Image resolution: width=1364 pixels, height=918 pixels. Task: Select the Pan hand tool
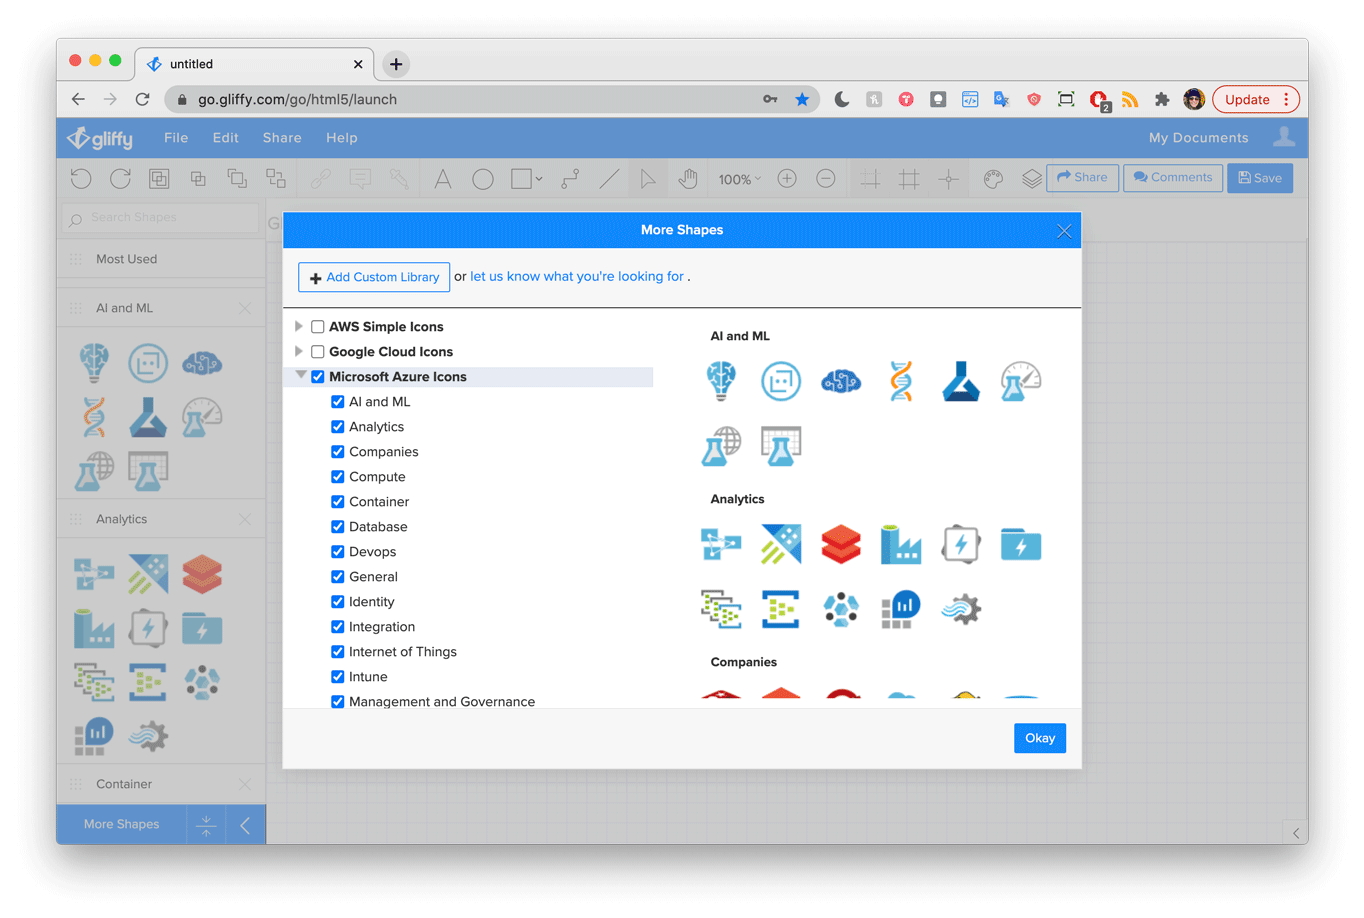click(x=688, y=179)
